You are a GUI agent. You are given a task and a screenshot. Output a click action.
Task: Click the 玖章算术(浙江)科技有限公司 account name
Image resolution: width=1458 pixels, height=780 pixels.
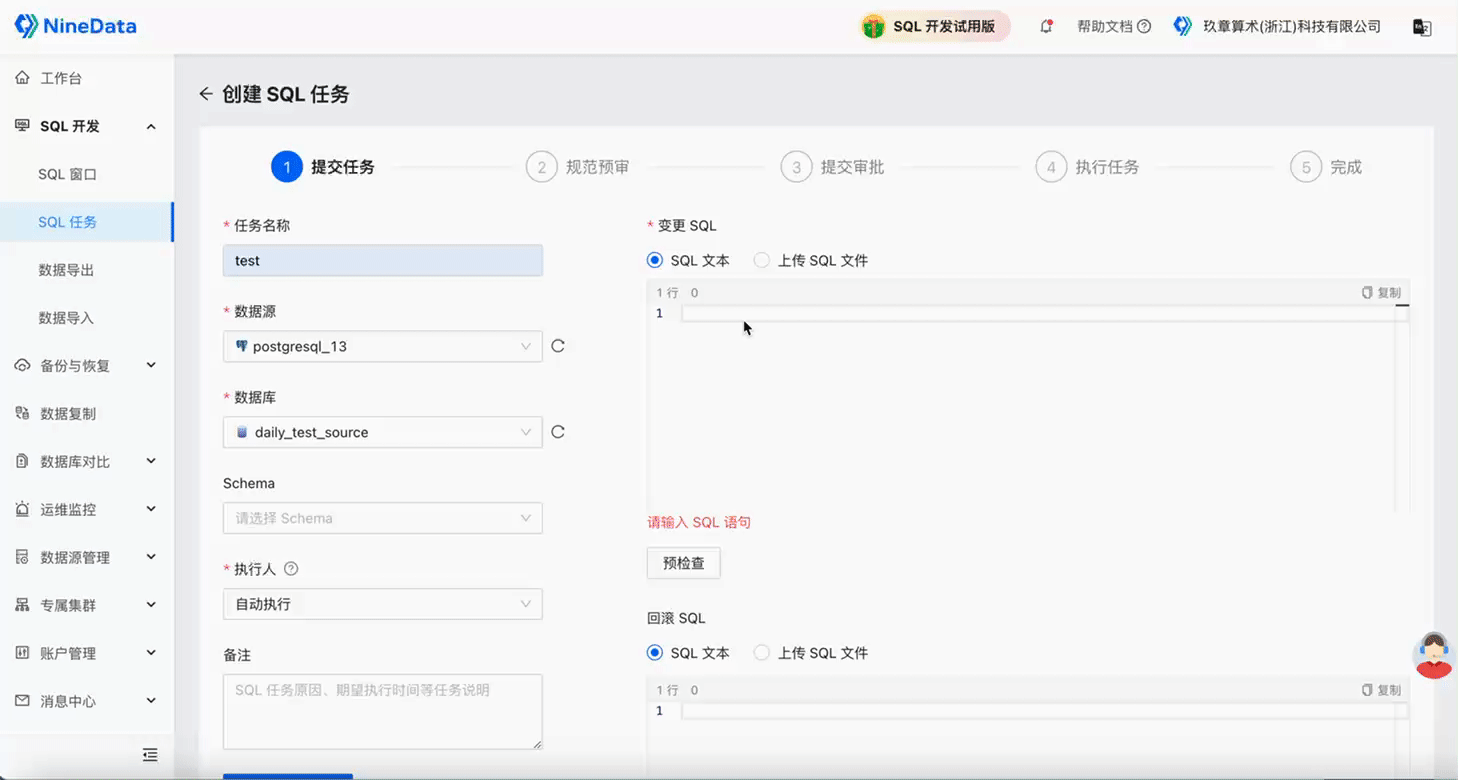click(1291, 27)
